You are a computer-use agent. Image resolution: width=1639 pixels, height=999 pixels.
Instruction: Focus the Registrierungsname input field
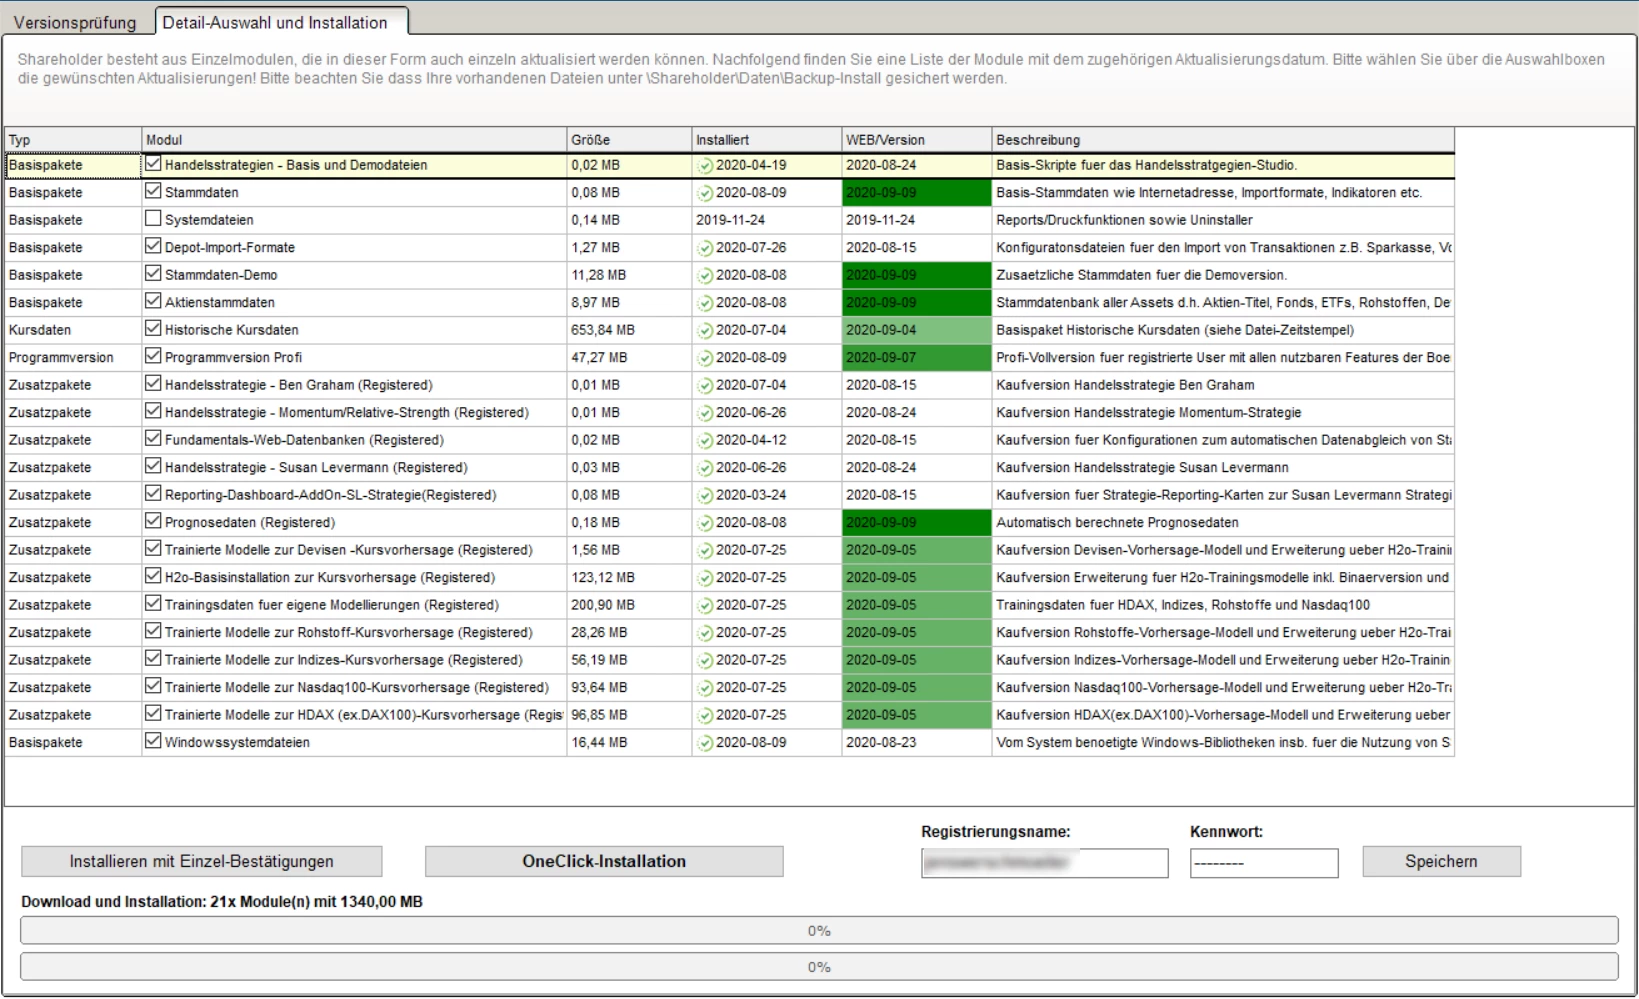pyautogui.click(x=1045, y=862)
